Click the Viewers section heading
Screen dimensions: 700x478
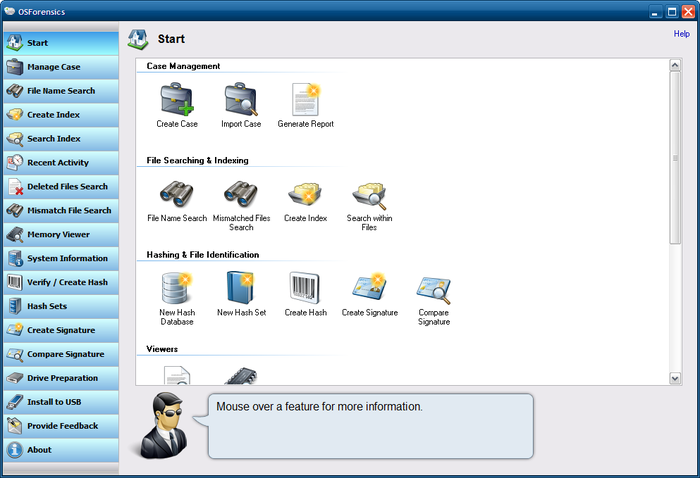click(x=162, y=349)
